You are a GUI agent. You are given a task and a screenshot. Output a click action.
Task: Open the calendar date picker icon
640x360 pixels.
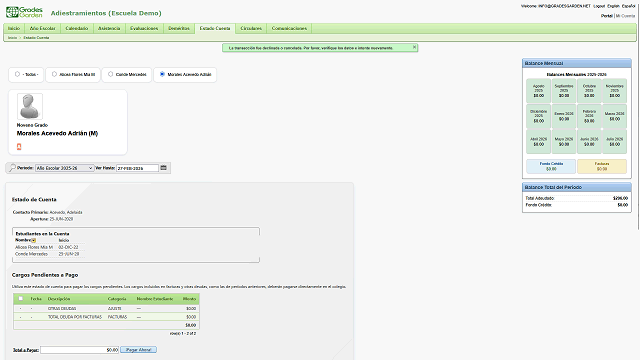[x=163, y=168]
